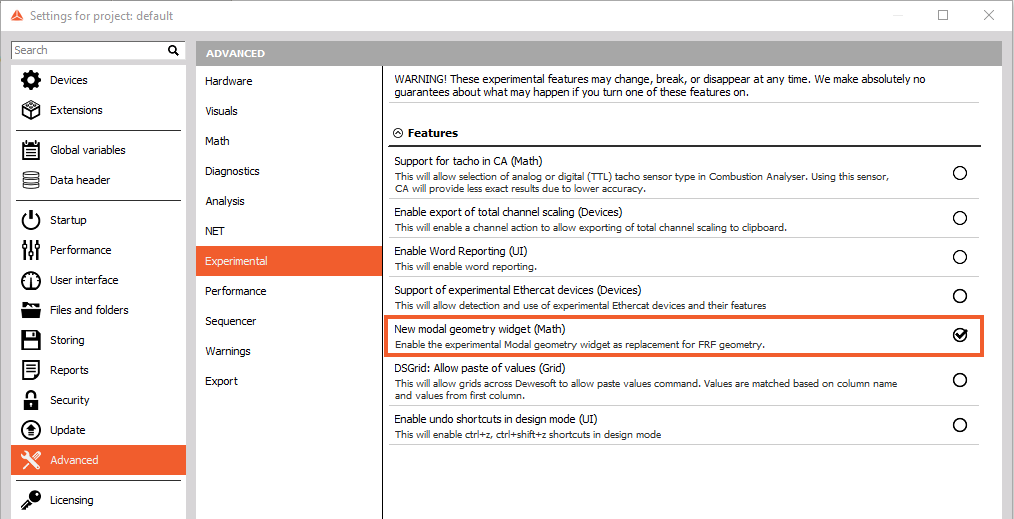
Task: Select the Experimental tab
Action: coord(289,261)
